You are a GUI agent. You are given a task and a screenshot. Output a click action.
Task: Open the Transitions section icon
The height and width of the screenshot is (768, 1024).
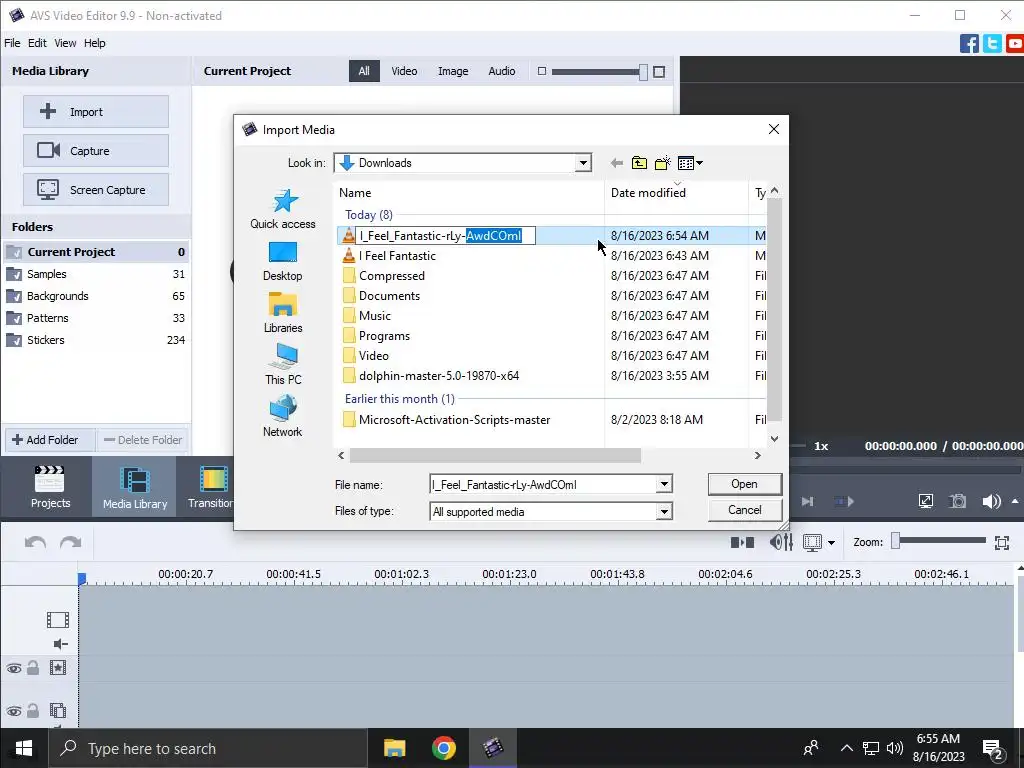tap(210, 487)
